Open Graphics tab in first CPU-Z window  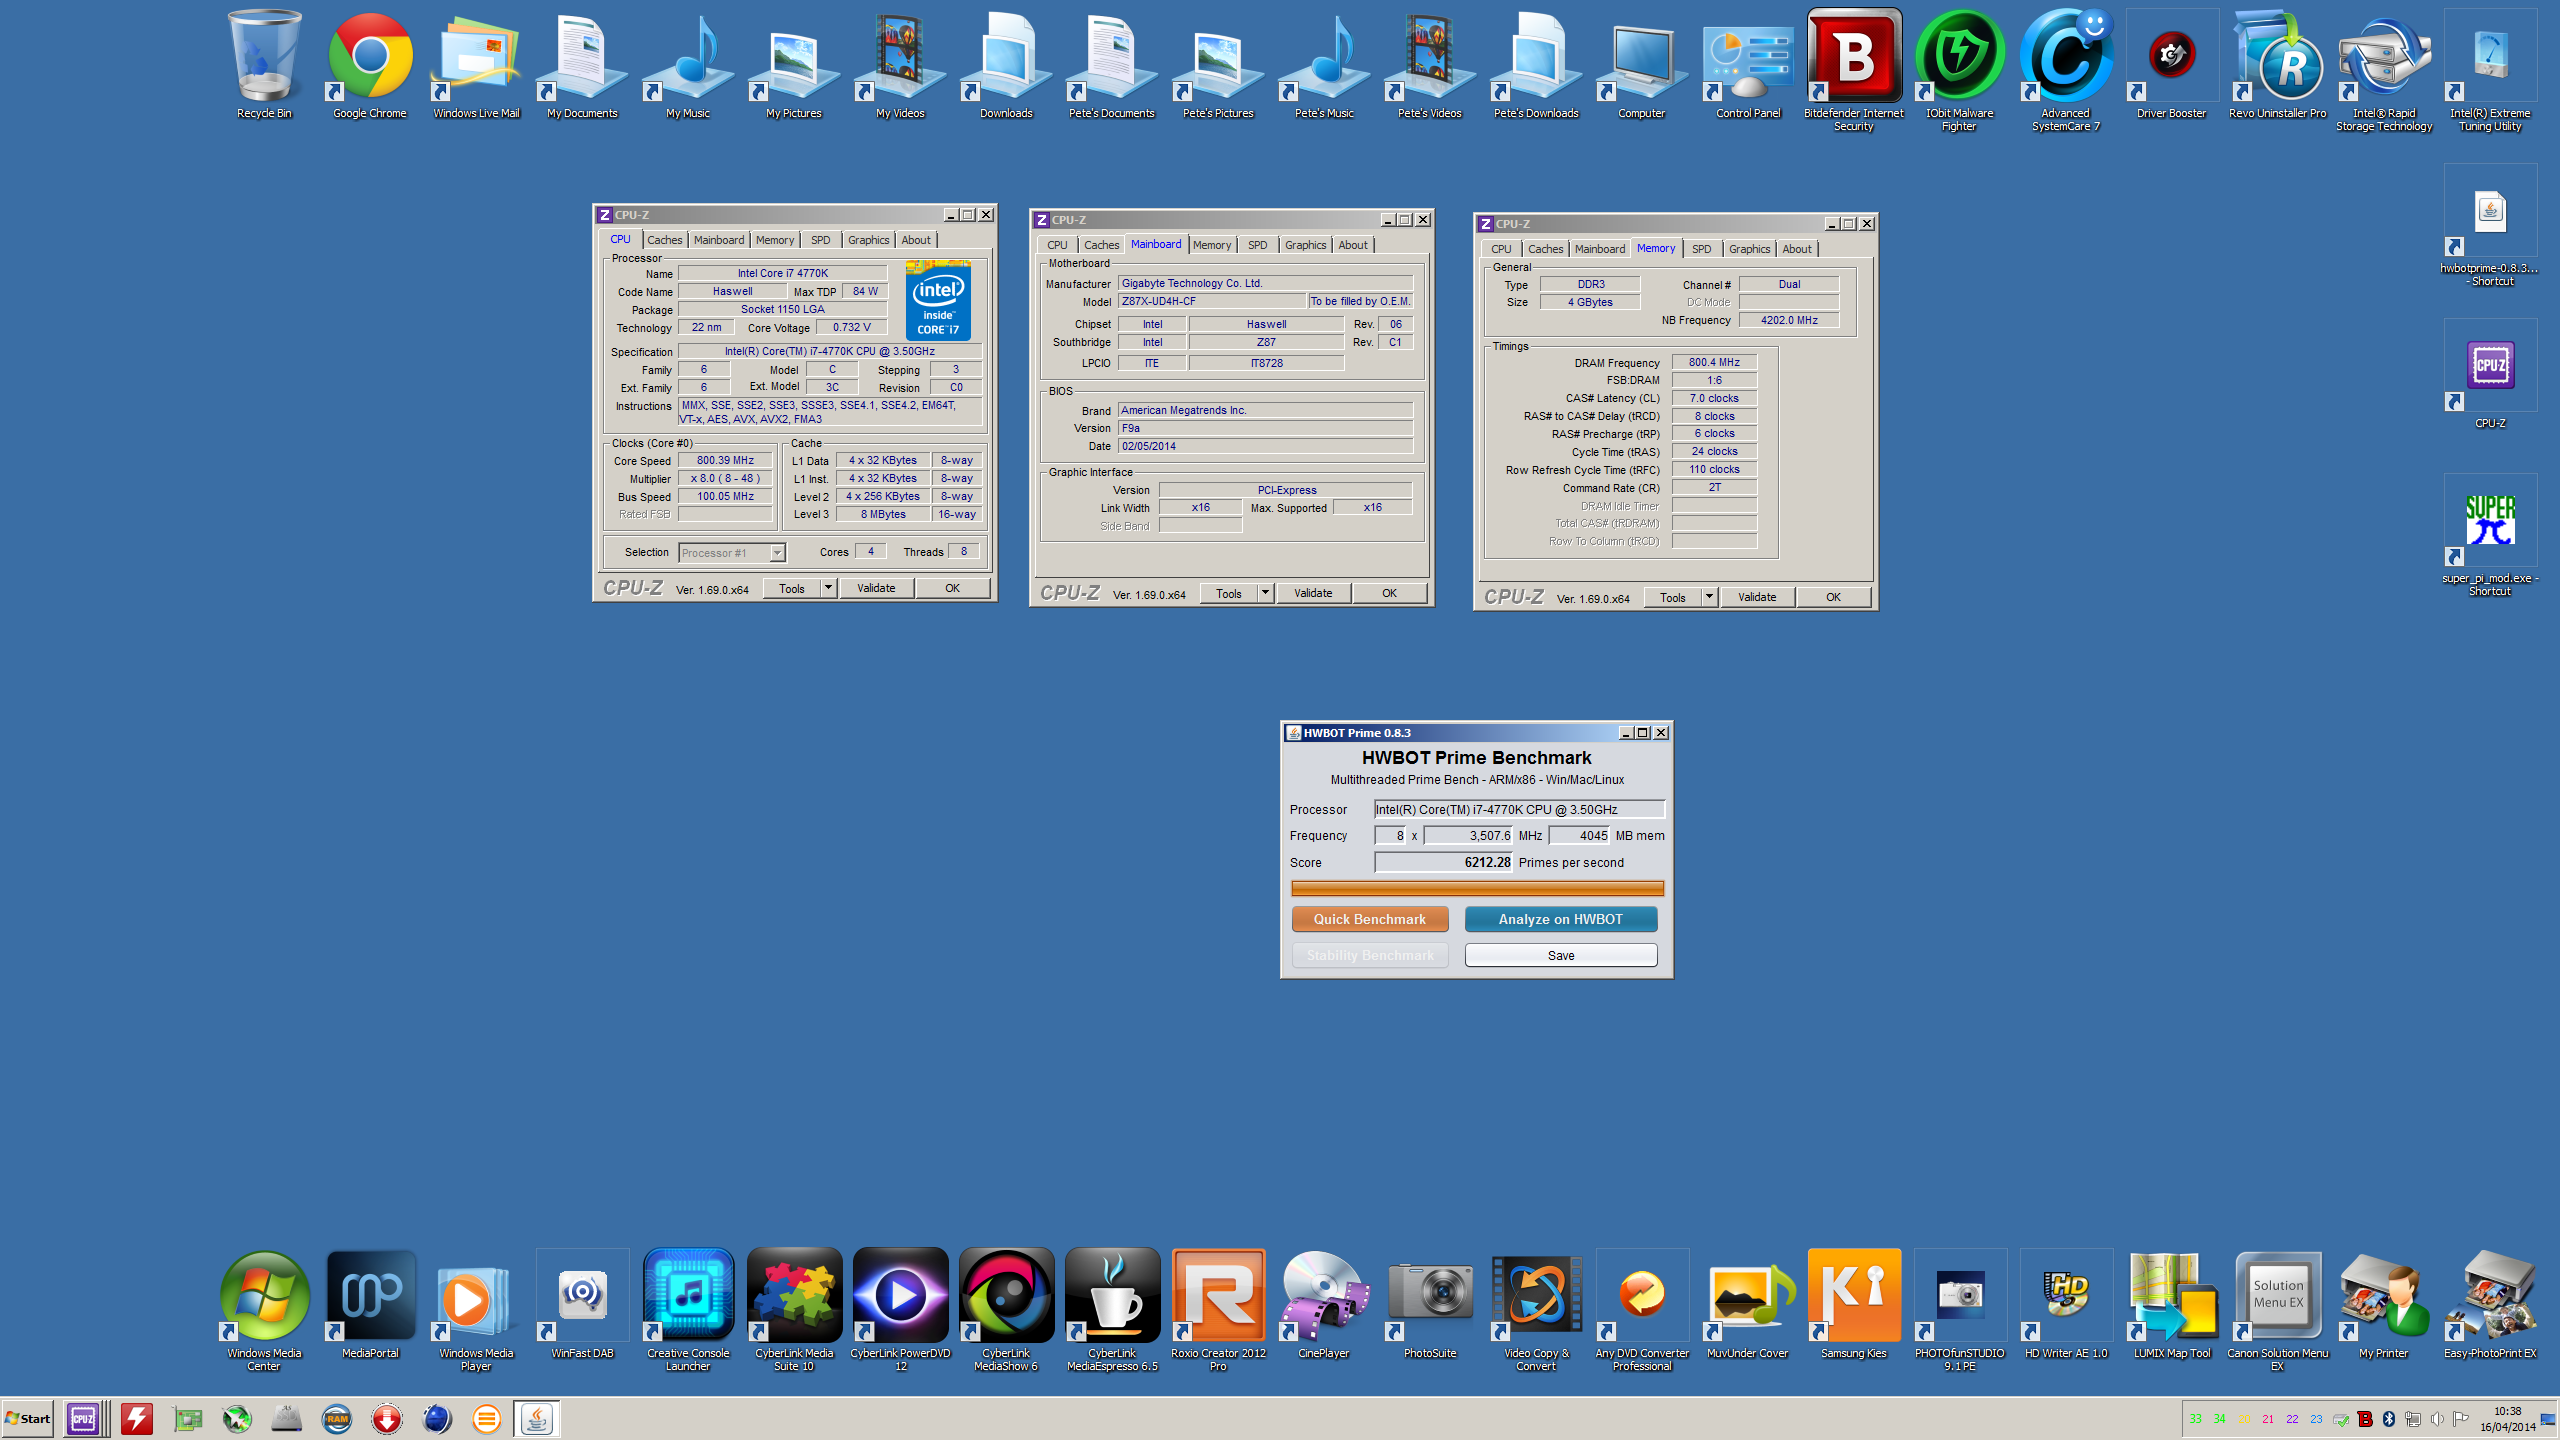pyautogui.click(x=868, y=240)
